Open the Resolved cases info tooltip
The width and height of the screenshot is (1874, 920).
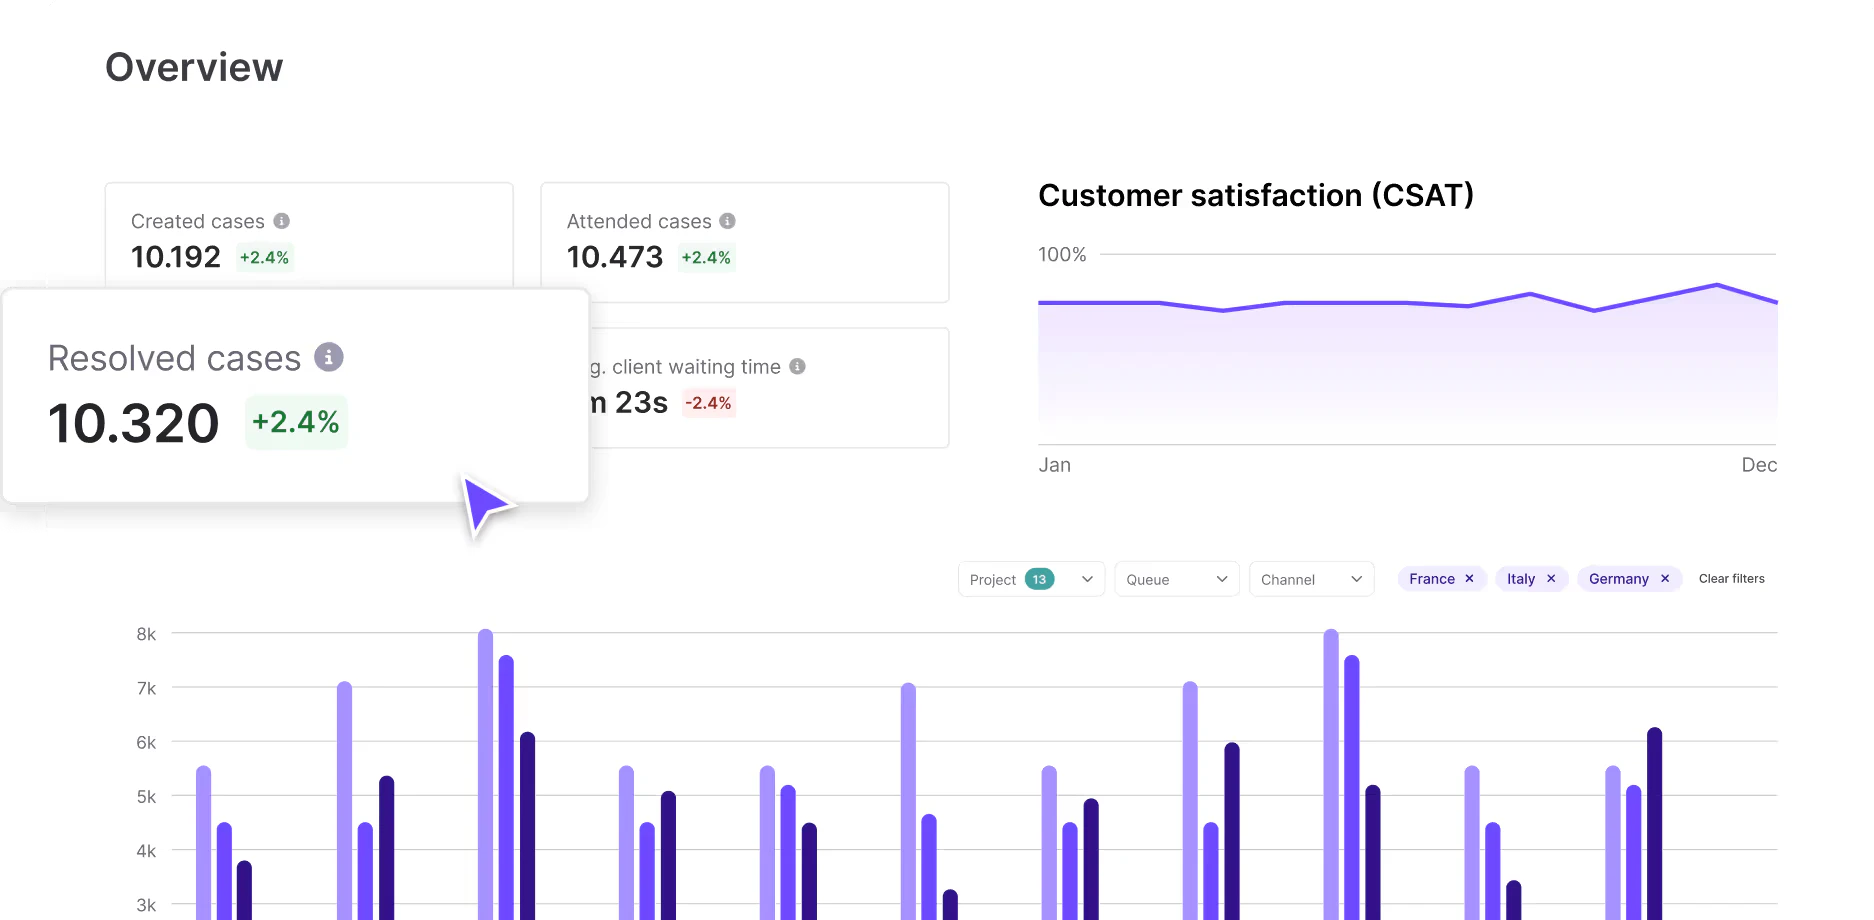click(328, 357)
